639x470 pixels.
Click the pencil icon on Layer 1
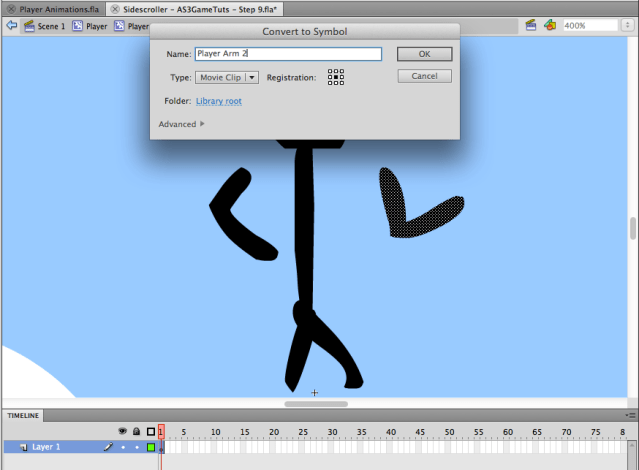click(108, 447)
